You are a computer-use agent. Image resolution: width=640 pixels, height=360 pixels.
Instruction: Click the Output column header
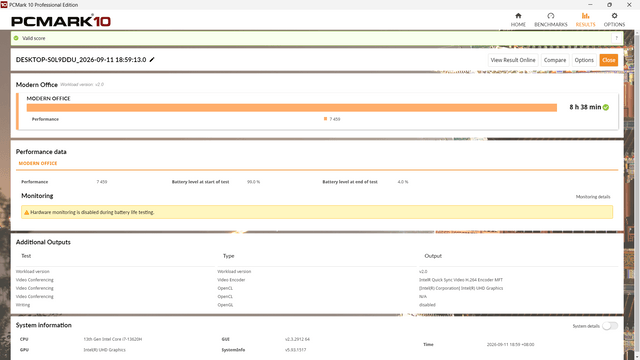[x=433, y=256]
